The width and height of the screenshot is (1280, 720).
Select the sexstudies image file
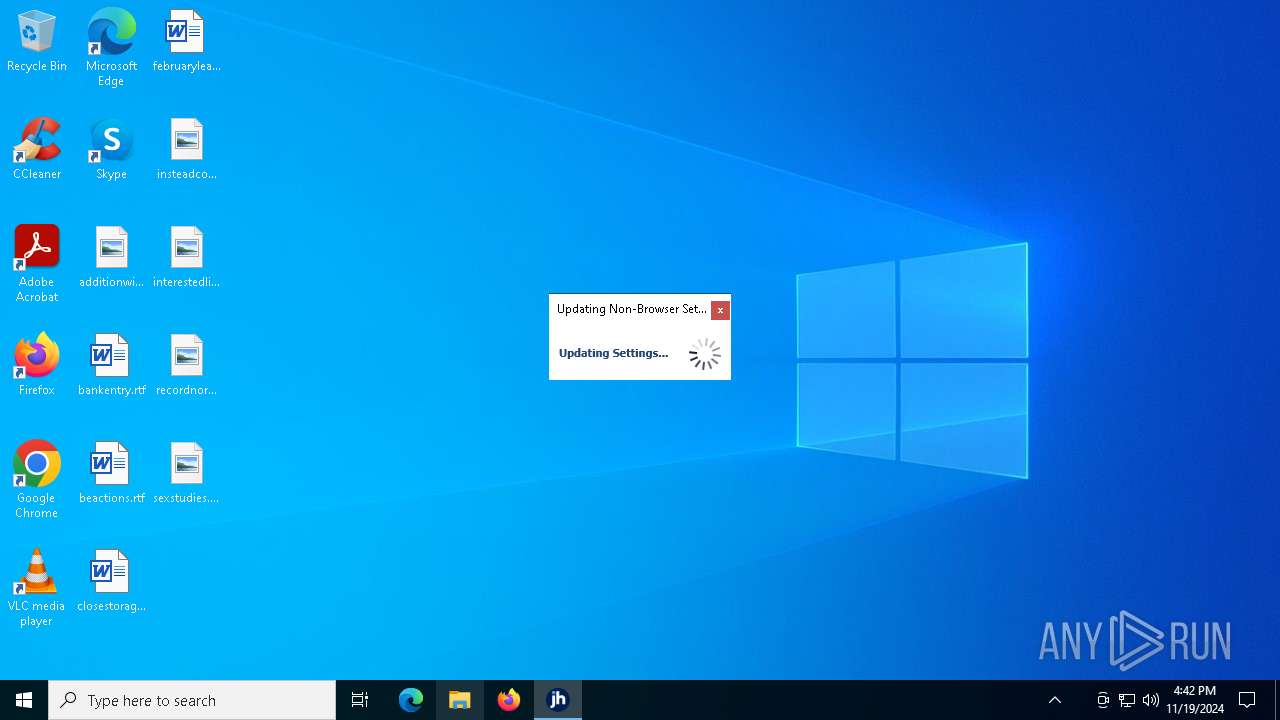(x=186, y=473)
